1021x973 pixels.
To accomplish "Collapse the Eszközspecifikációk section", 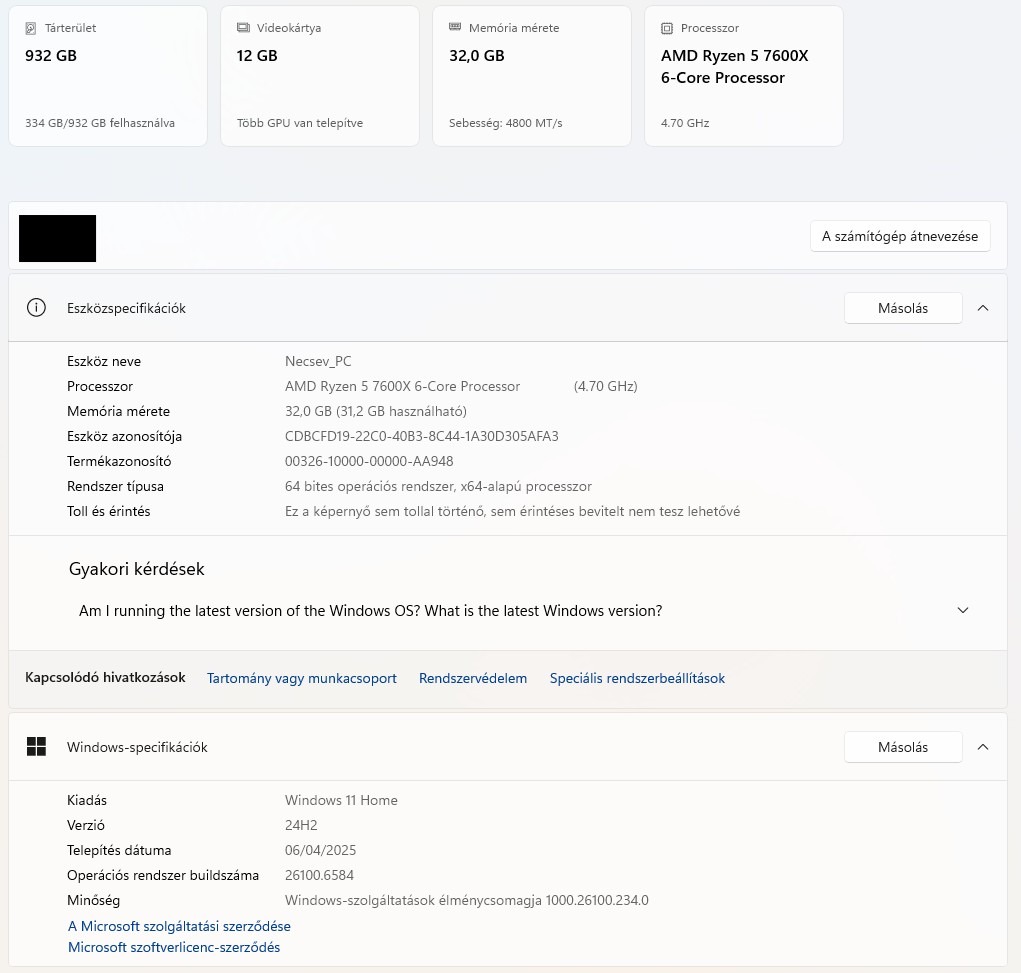I will [983, 308].
